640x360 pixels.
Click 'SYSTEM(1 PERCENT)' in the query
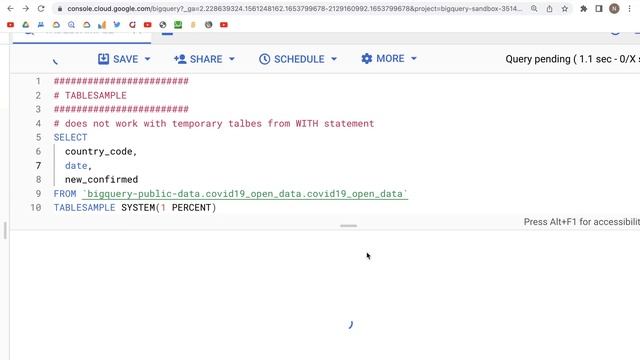(169, 207)
